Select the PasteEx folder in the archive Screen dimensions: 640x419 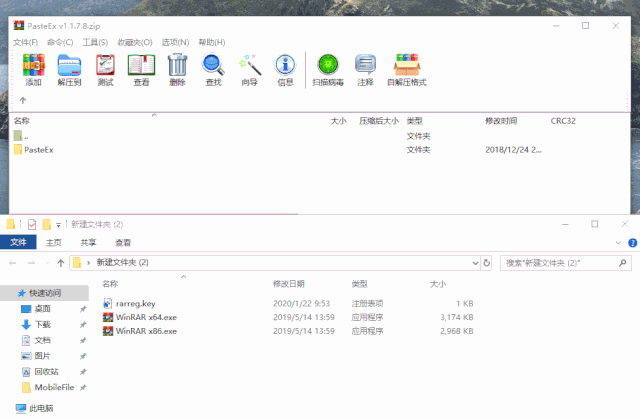coord(38,149)
